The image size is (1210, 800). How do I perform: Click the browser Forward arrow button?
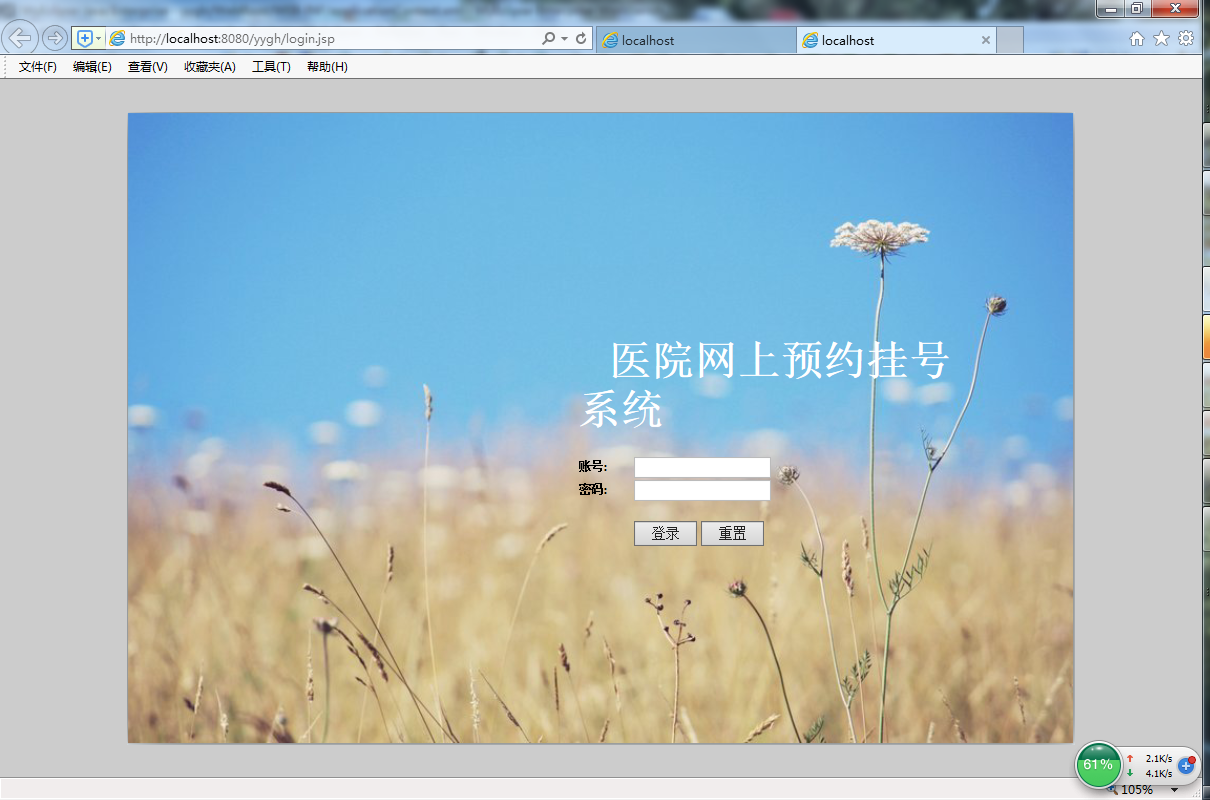click(x=54, y=38)
